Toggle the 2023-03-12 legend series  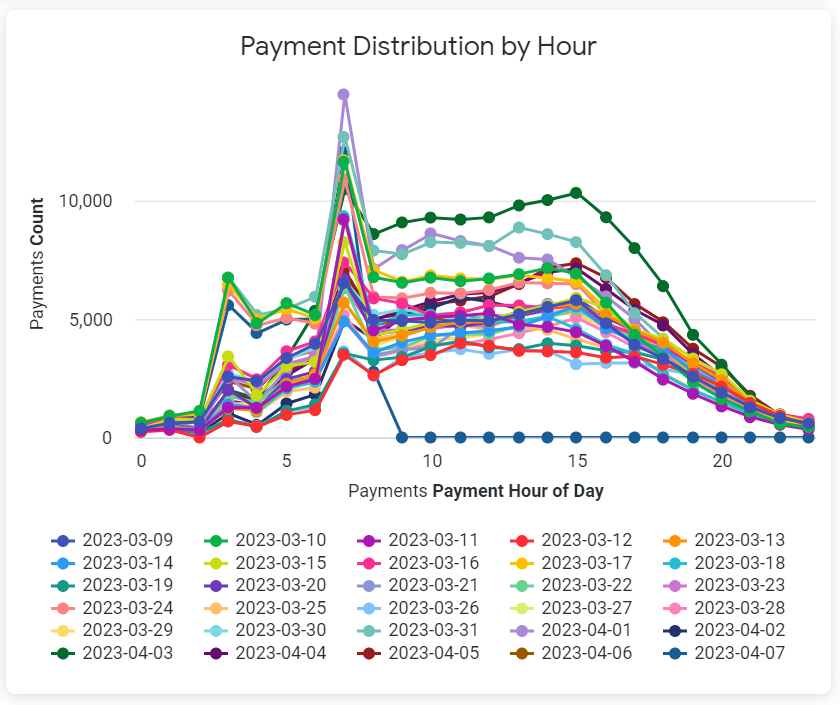(571, 540)
